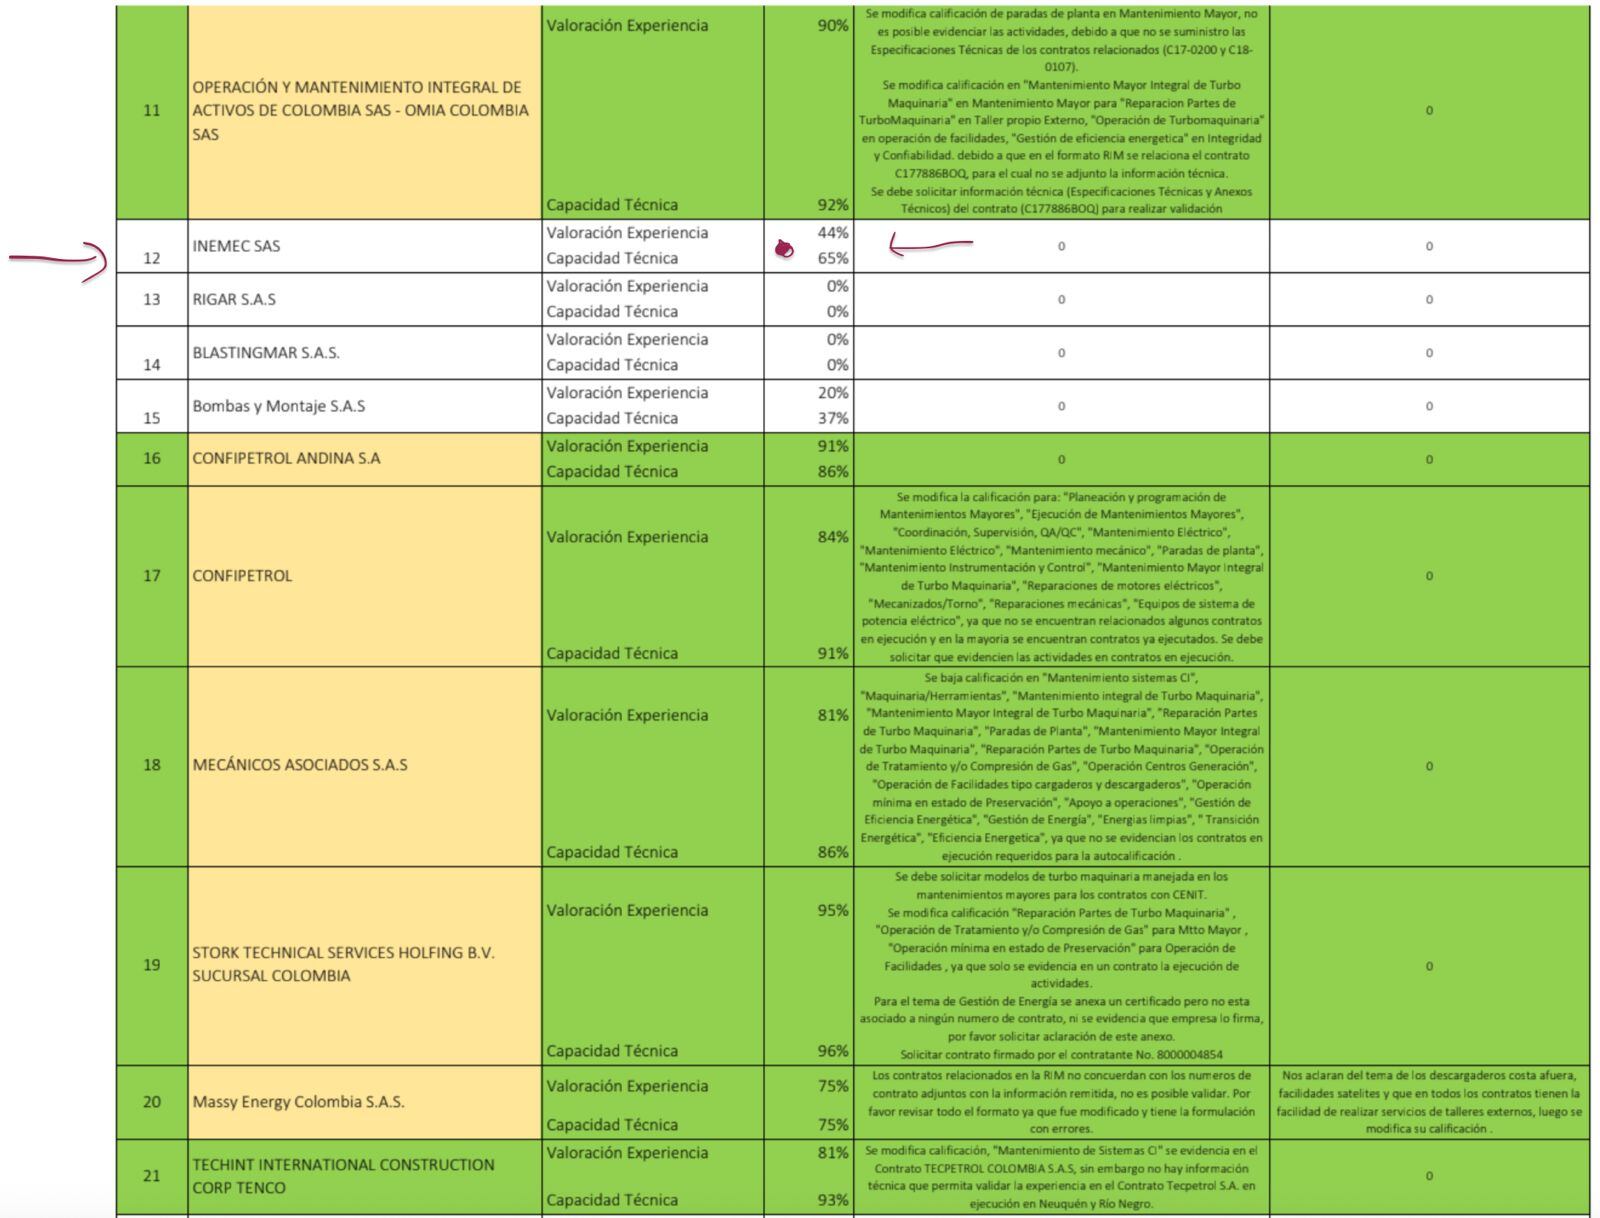Click row number 17 for CONFIPETROL
This screenshot has width=1600, height=1218.
coord(152,576)
